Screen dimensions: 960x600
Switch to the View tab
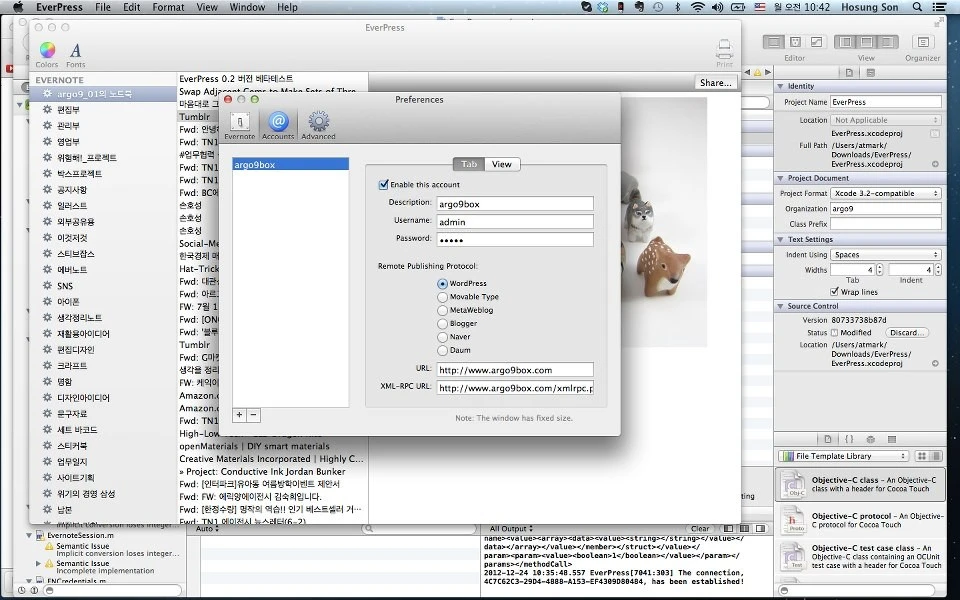502,164
